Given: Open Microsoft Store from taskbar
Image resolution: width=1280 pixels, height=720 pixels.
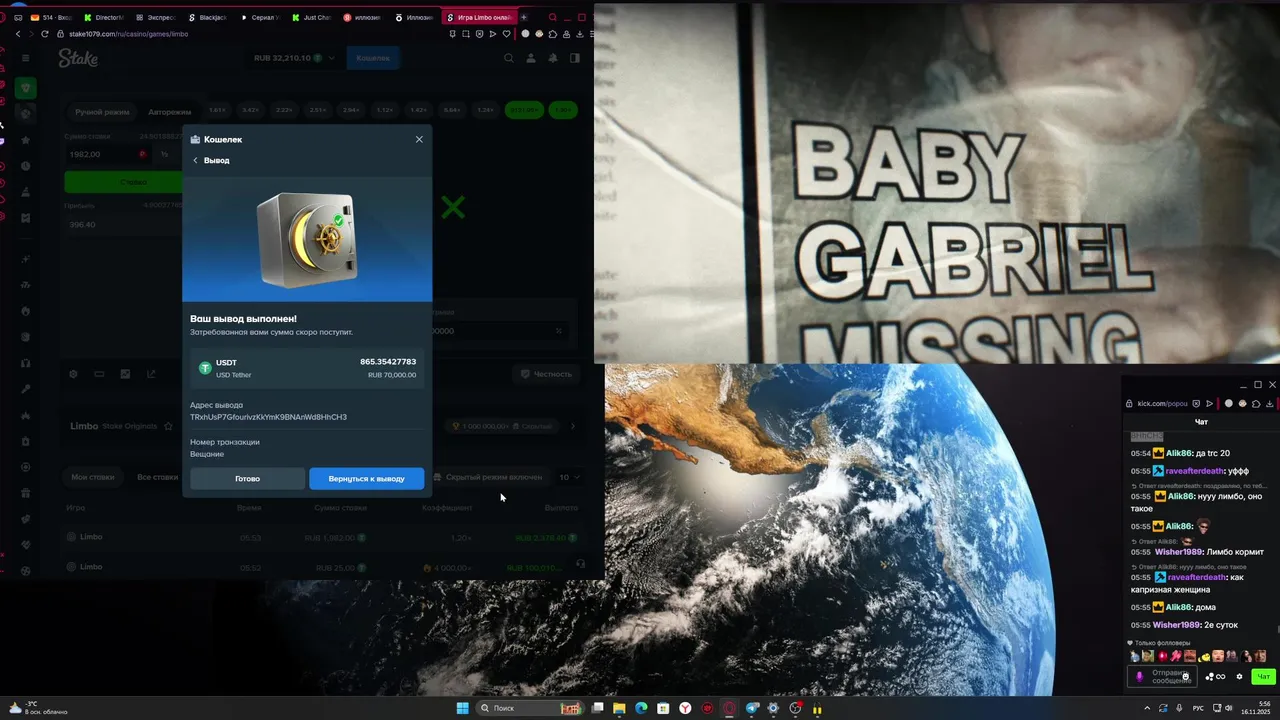Looking at the screenshot, I should (x=663, y=708).
